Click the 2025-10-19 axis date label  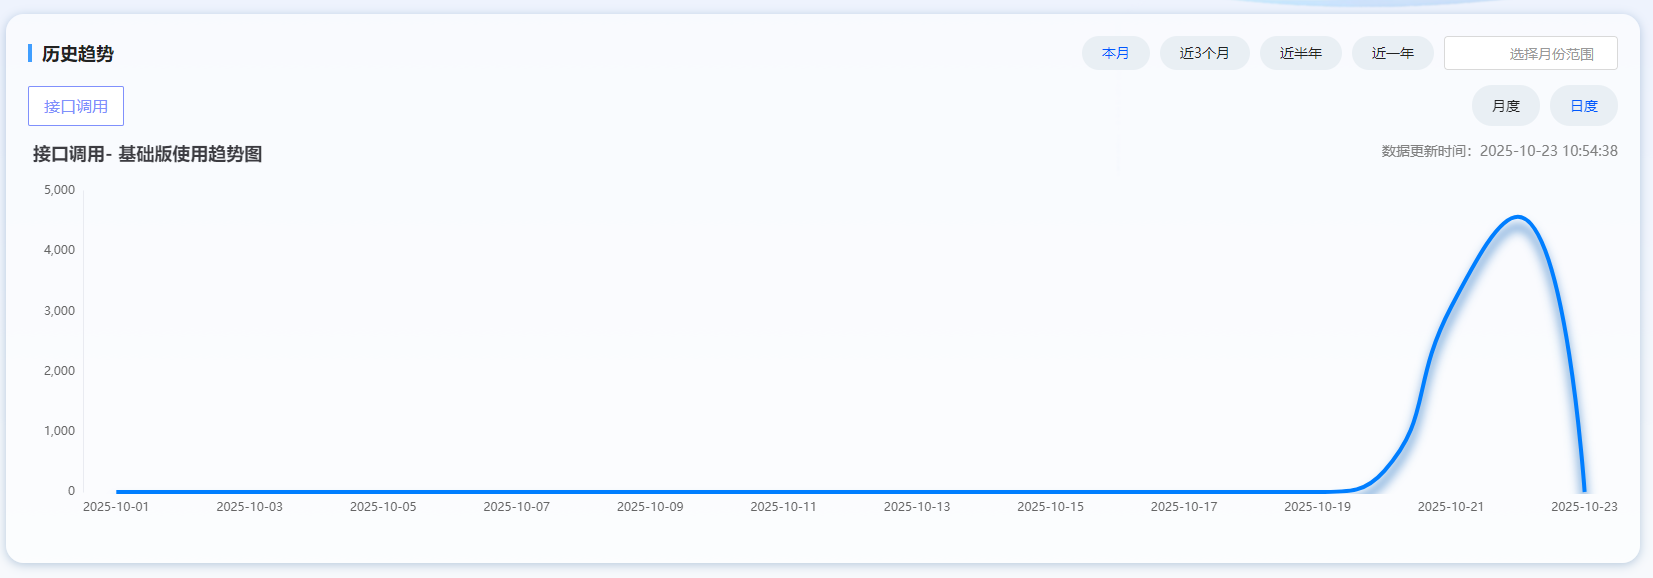(x=1317, y=507)
